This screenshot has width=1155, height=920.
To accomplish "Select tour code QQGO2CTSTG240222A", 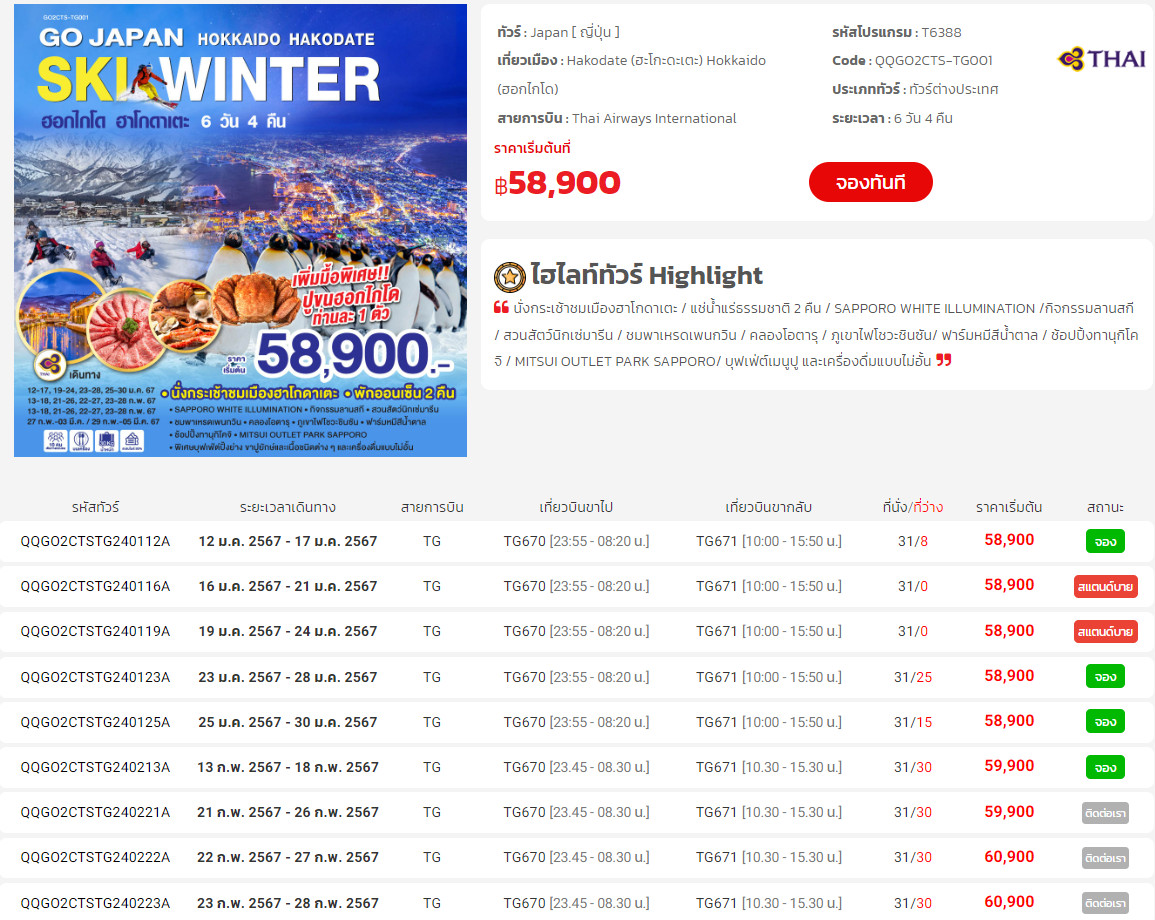I will coord(95,857).
